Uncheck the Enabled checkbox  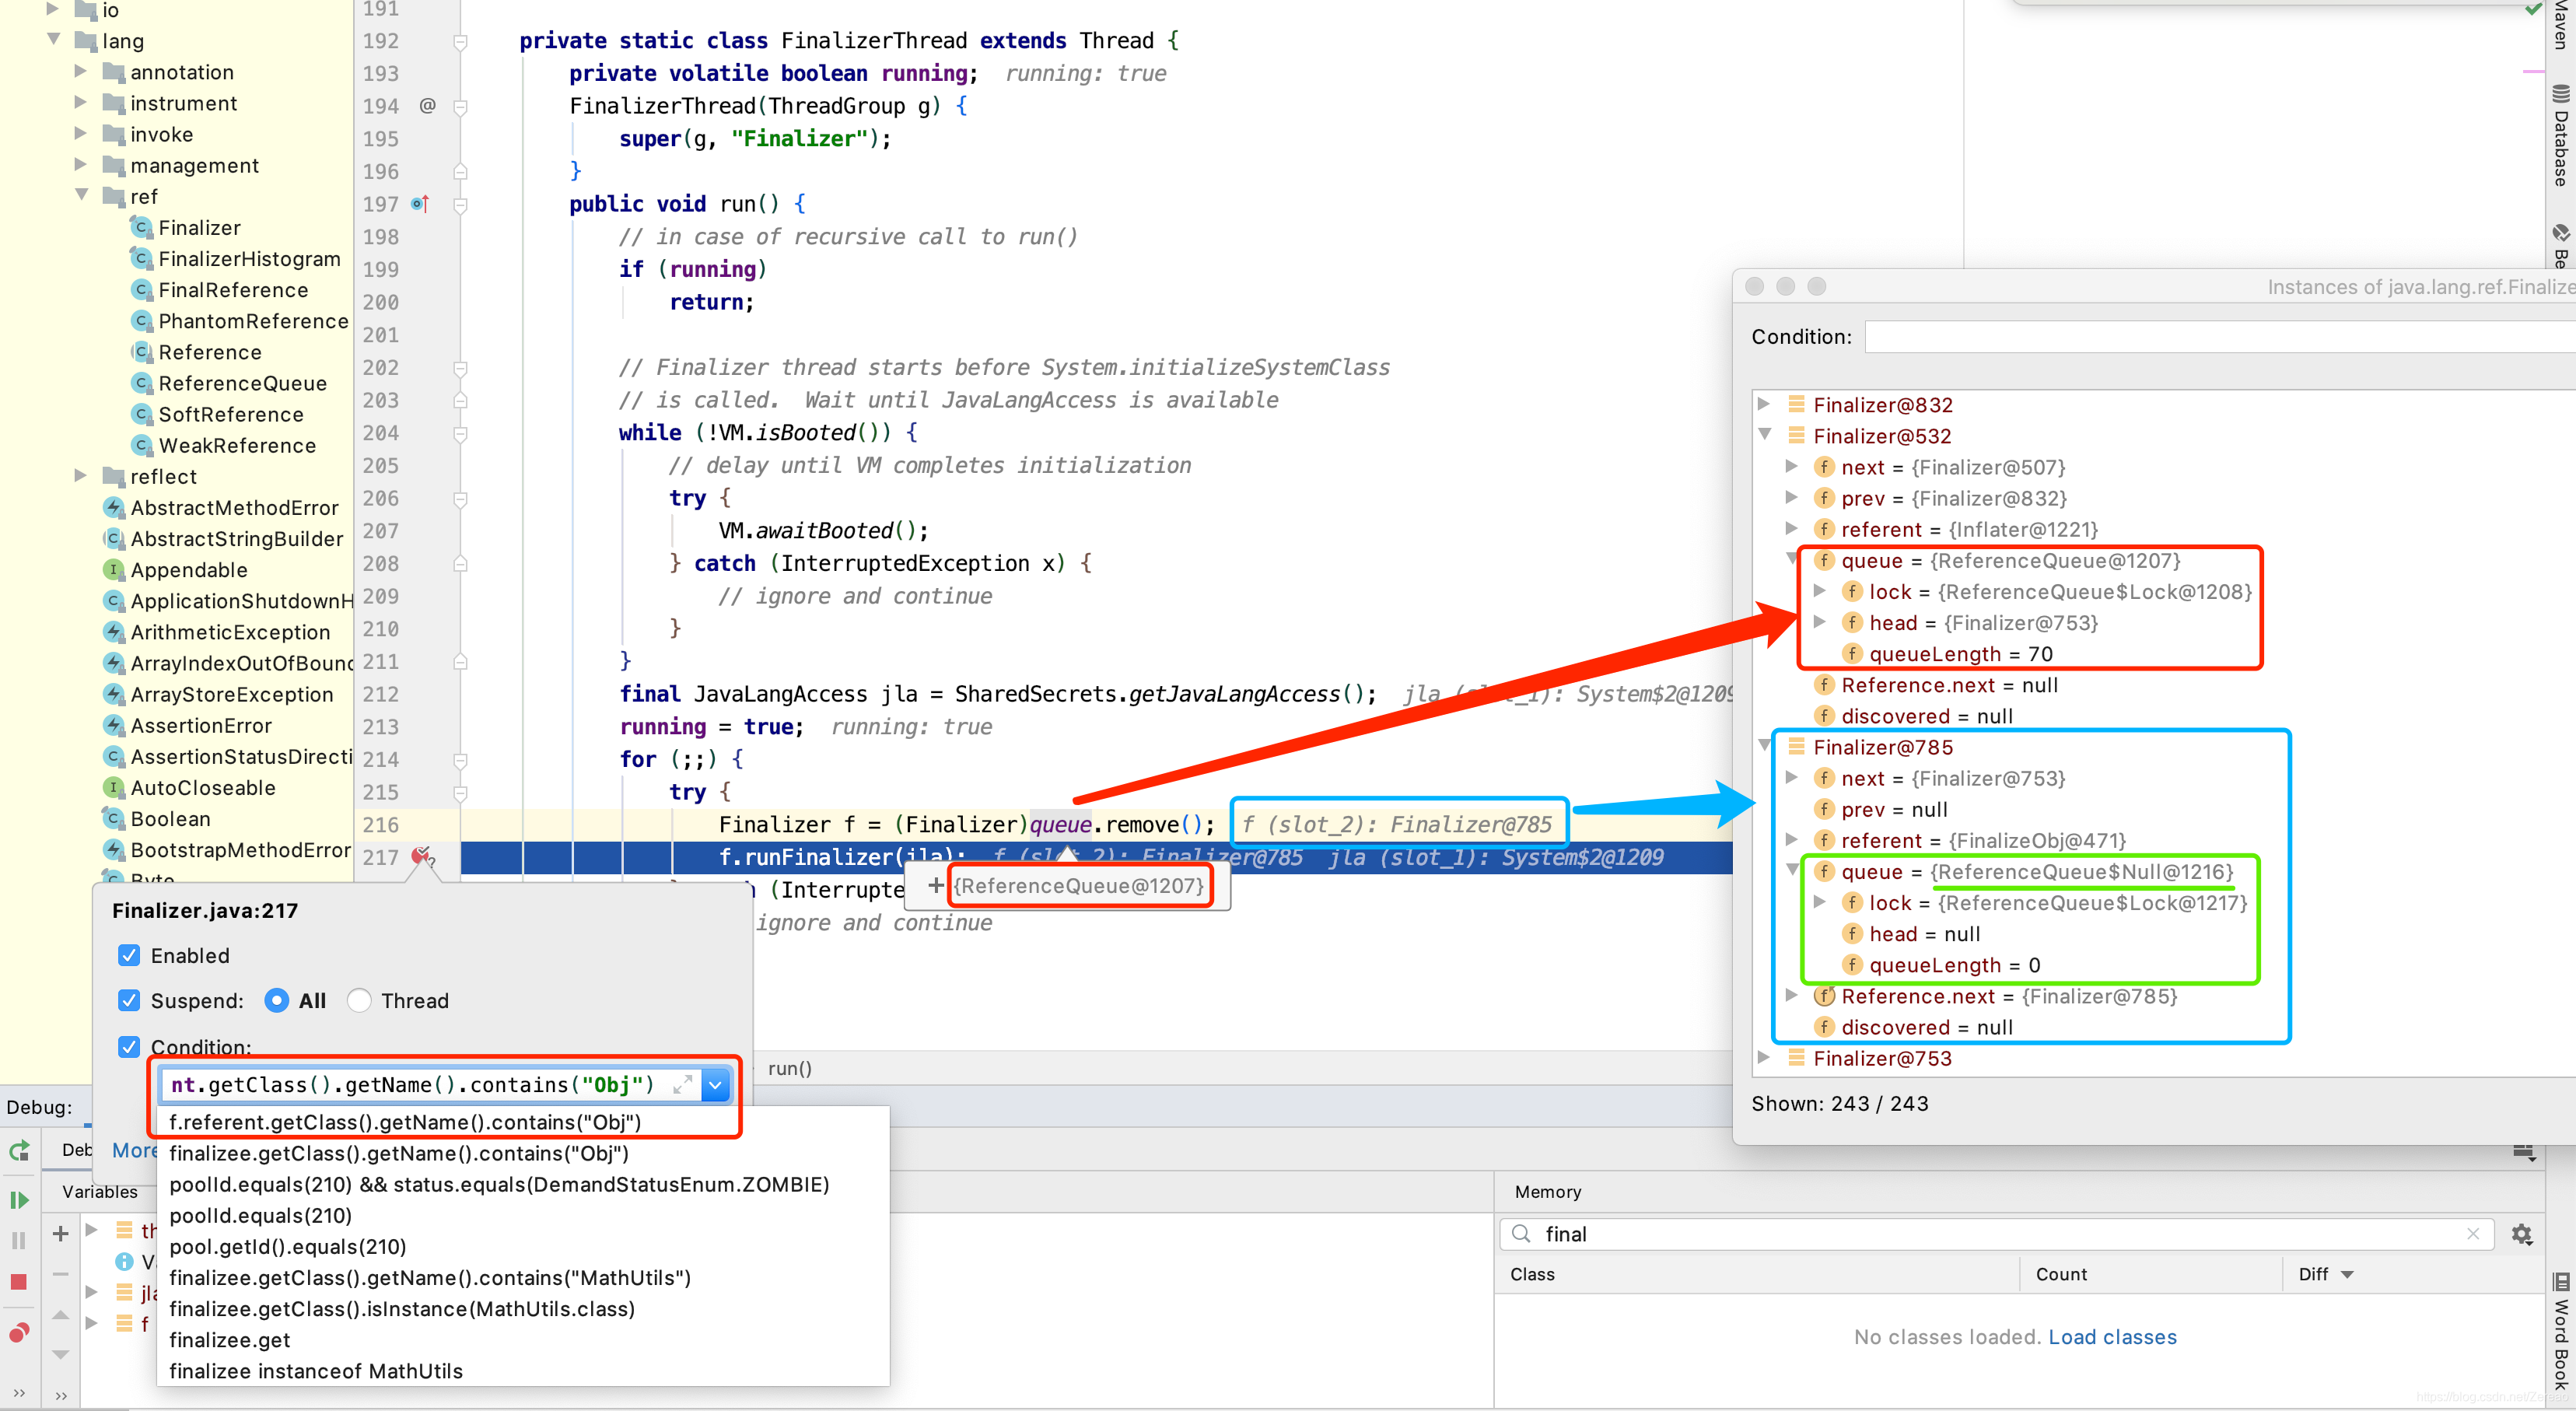pyautogui.click(x=129, y=955)
